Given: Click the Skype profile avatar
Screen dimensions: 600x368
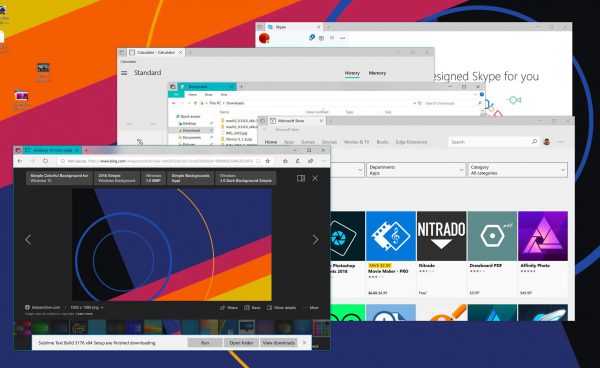Looking at the screenshot, I should pyautogui.click(x=264, y=38).
